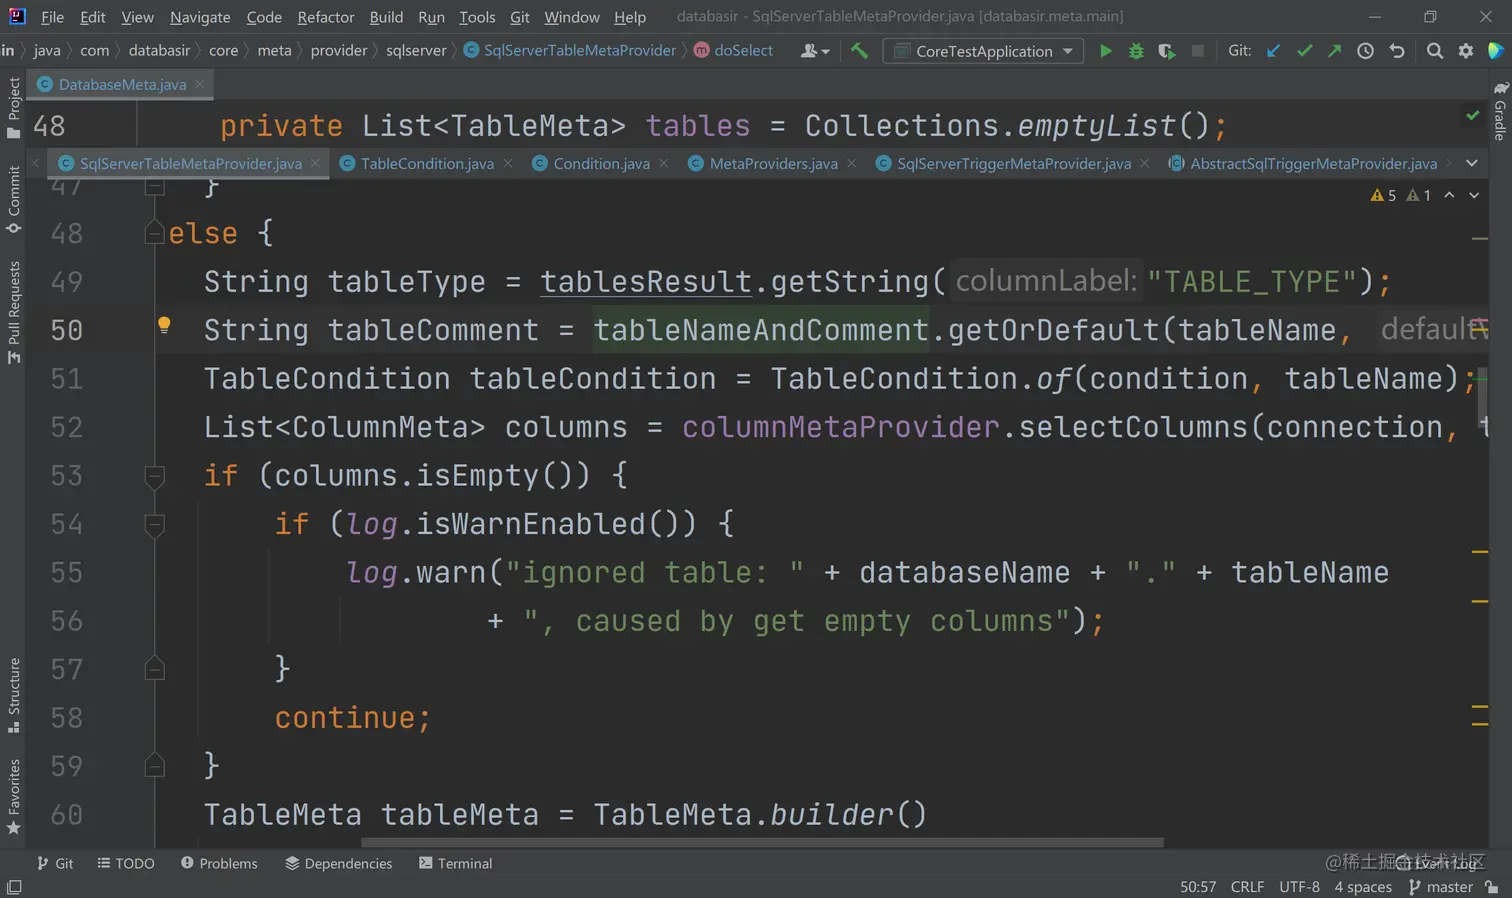Screen dimensions: 1512x898
Task: Collapse the if block on line 53
Action: (x=154, y=476)
